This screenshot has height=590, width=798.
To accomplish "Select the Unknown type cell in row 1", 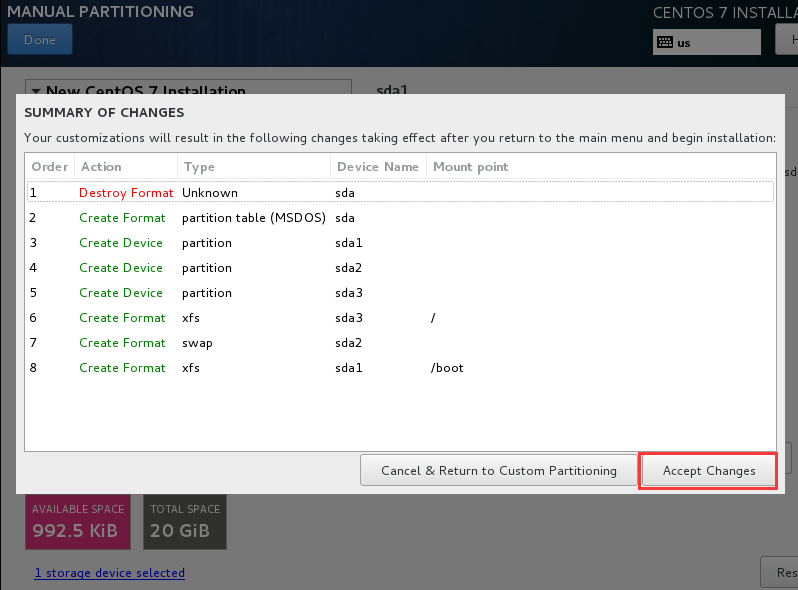I will coord(210,193).
